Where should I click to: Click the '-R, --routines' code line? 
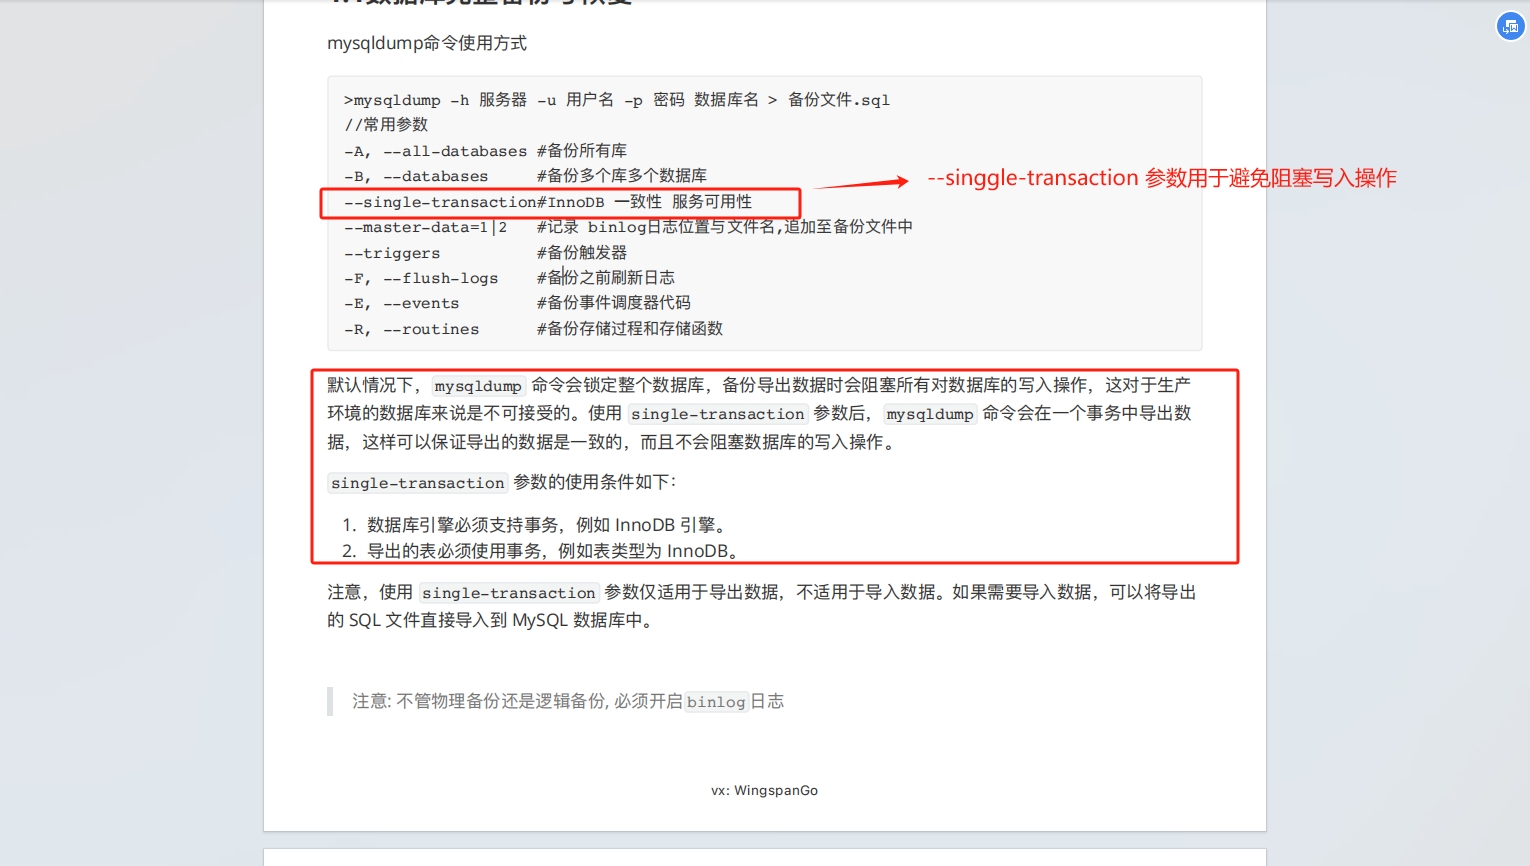pos(533,329)
